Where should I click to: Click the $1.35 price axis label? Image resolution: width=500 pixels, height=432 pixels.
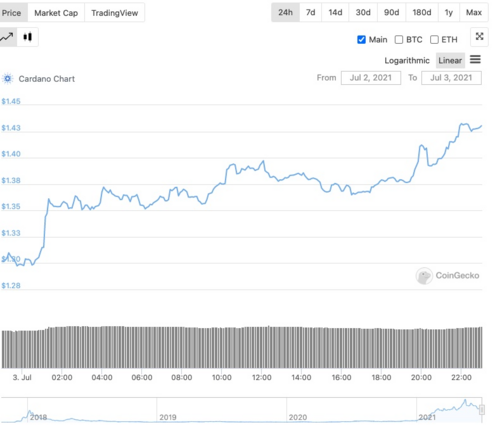(11, 207)
